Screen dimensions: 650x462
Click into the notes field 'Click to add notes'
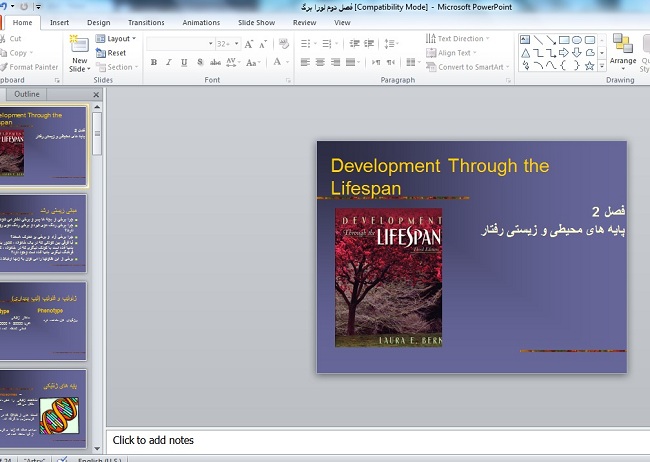coord(378,440)
